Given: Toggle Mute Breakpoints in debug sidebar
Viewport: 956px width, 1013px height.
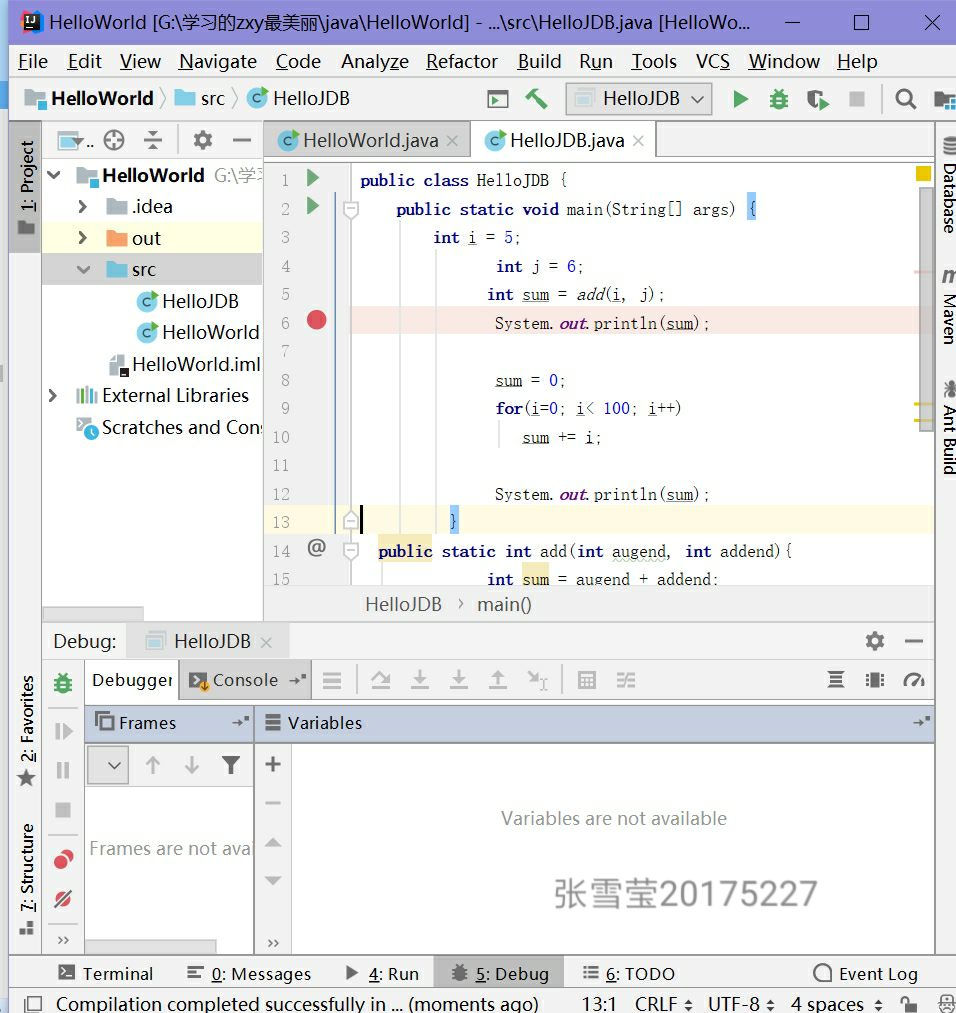Looking at the screenshot, I should (63, 899).
